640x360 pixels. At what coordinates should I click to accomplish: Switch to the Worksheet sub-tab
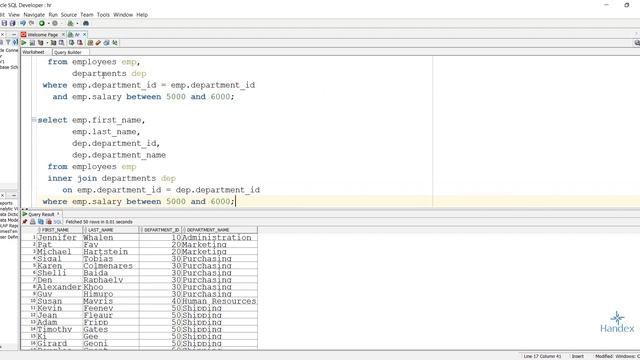coord(33,52)
